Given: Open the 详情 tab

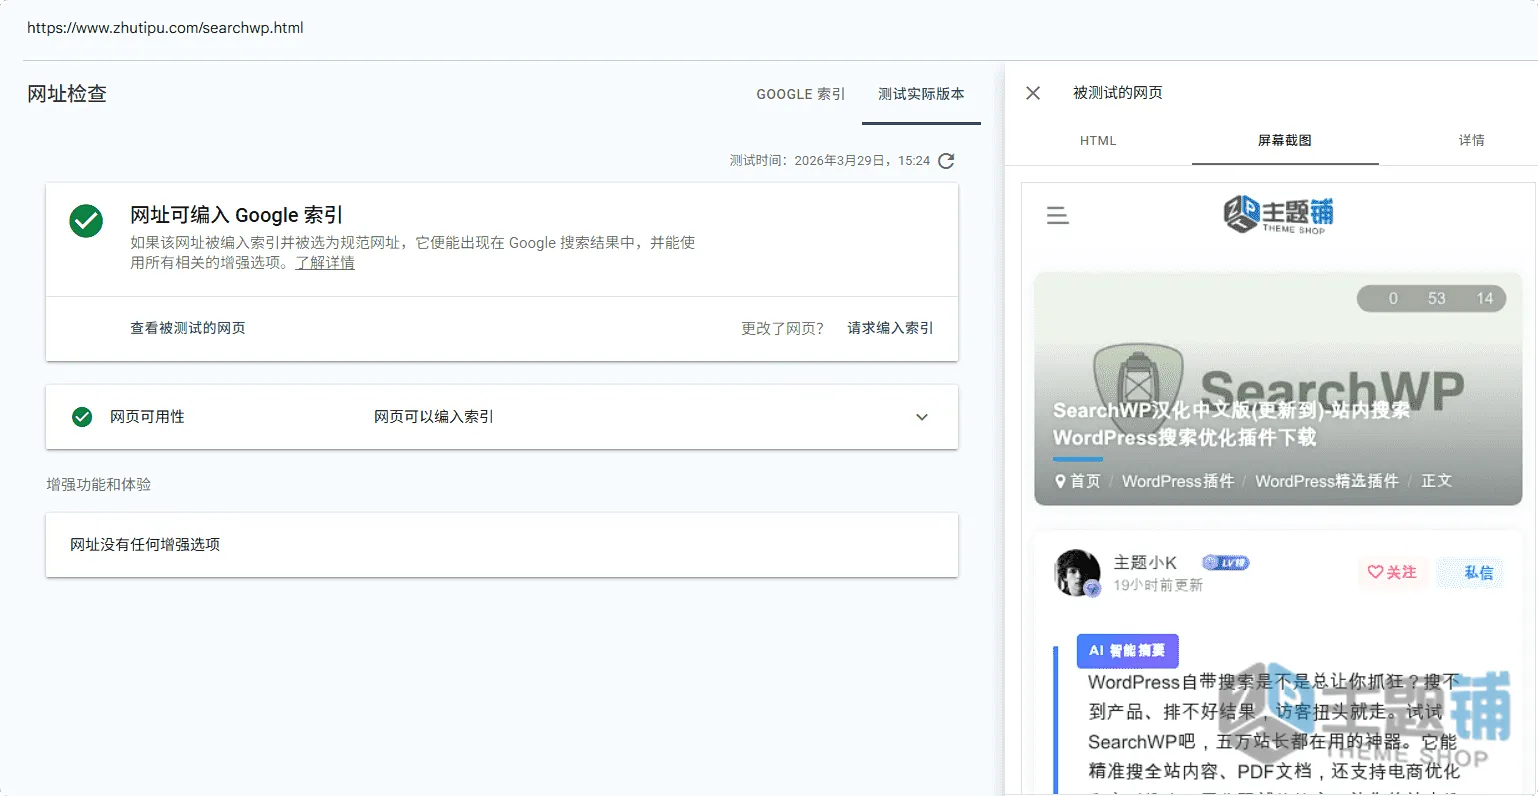Looking at the screenshot, I should pyautogui.click(x=1471, y=141).
